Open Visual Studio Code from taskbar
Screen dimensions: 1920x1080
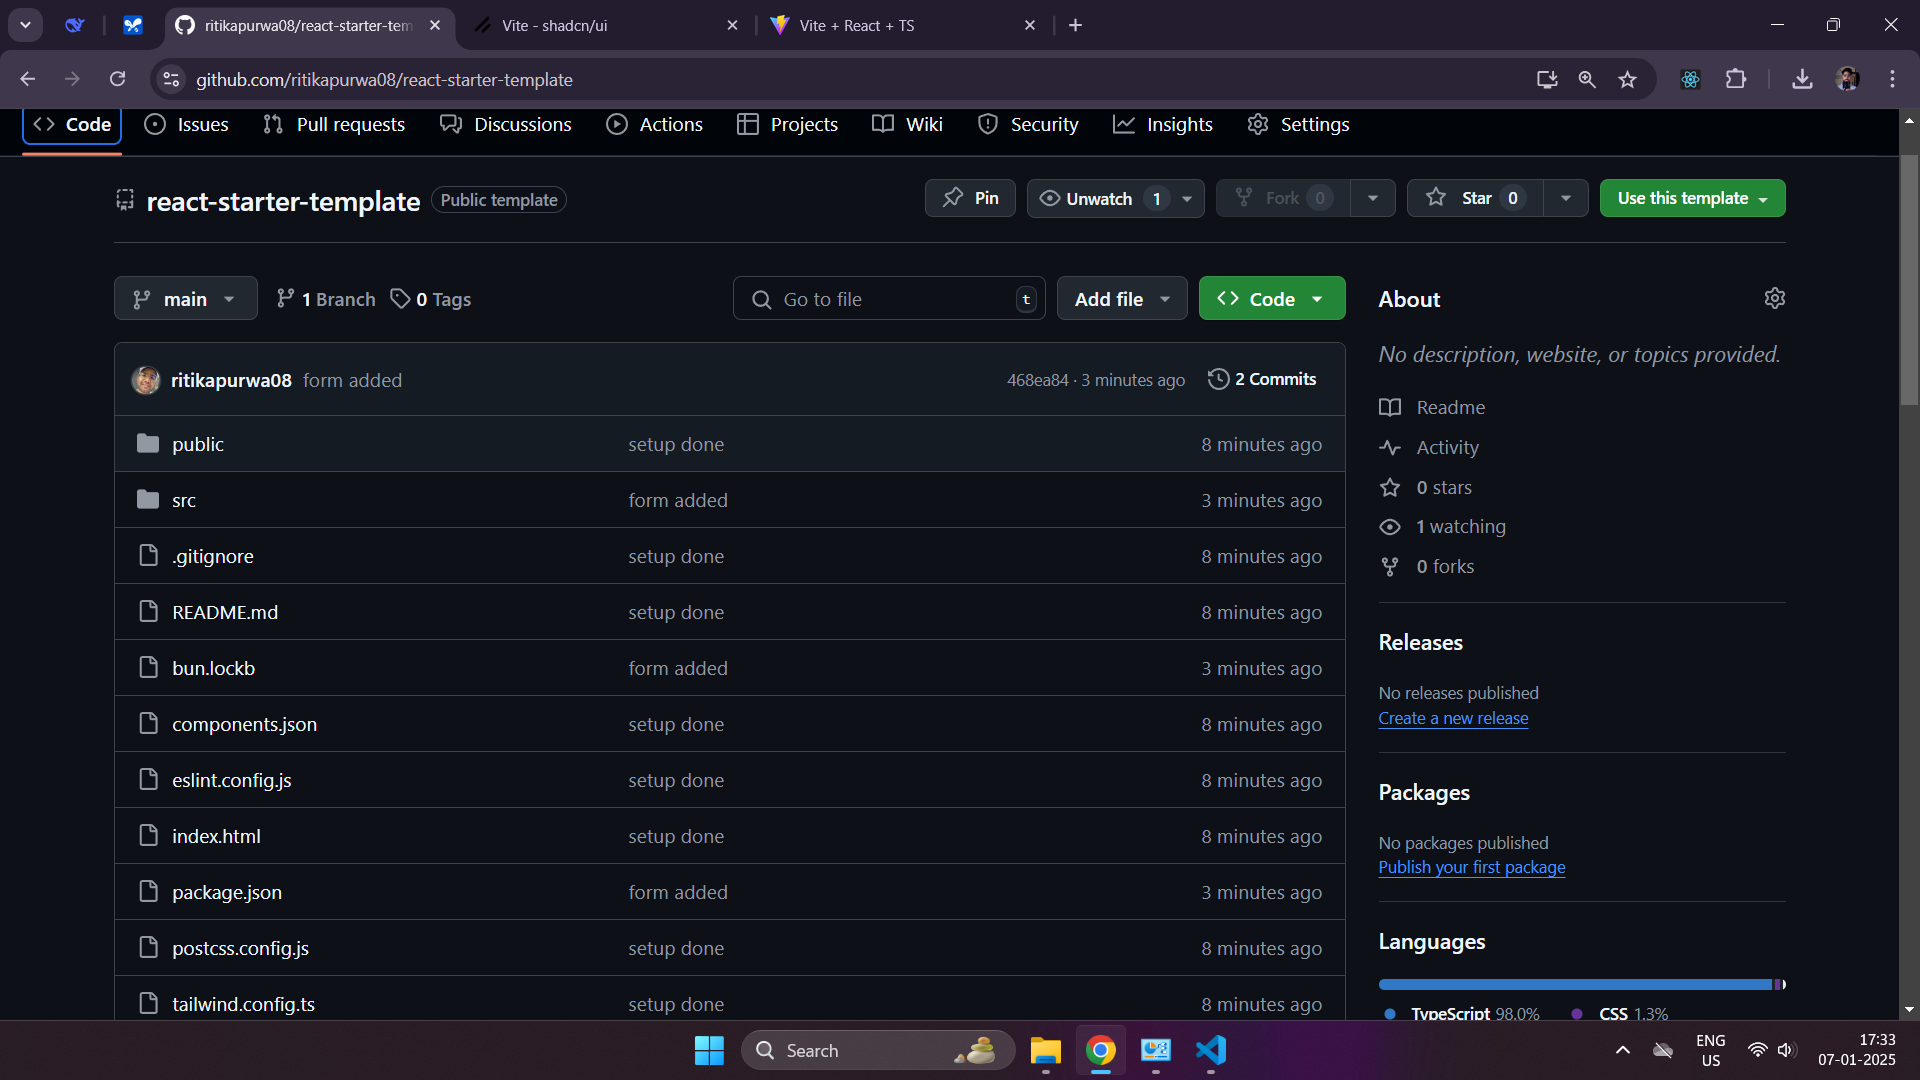coord(1210,1050)
